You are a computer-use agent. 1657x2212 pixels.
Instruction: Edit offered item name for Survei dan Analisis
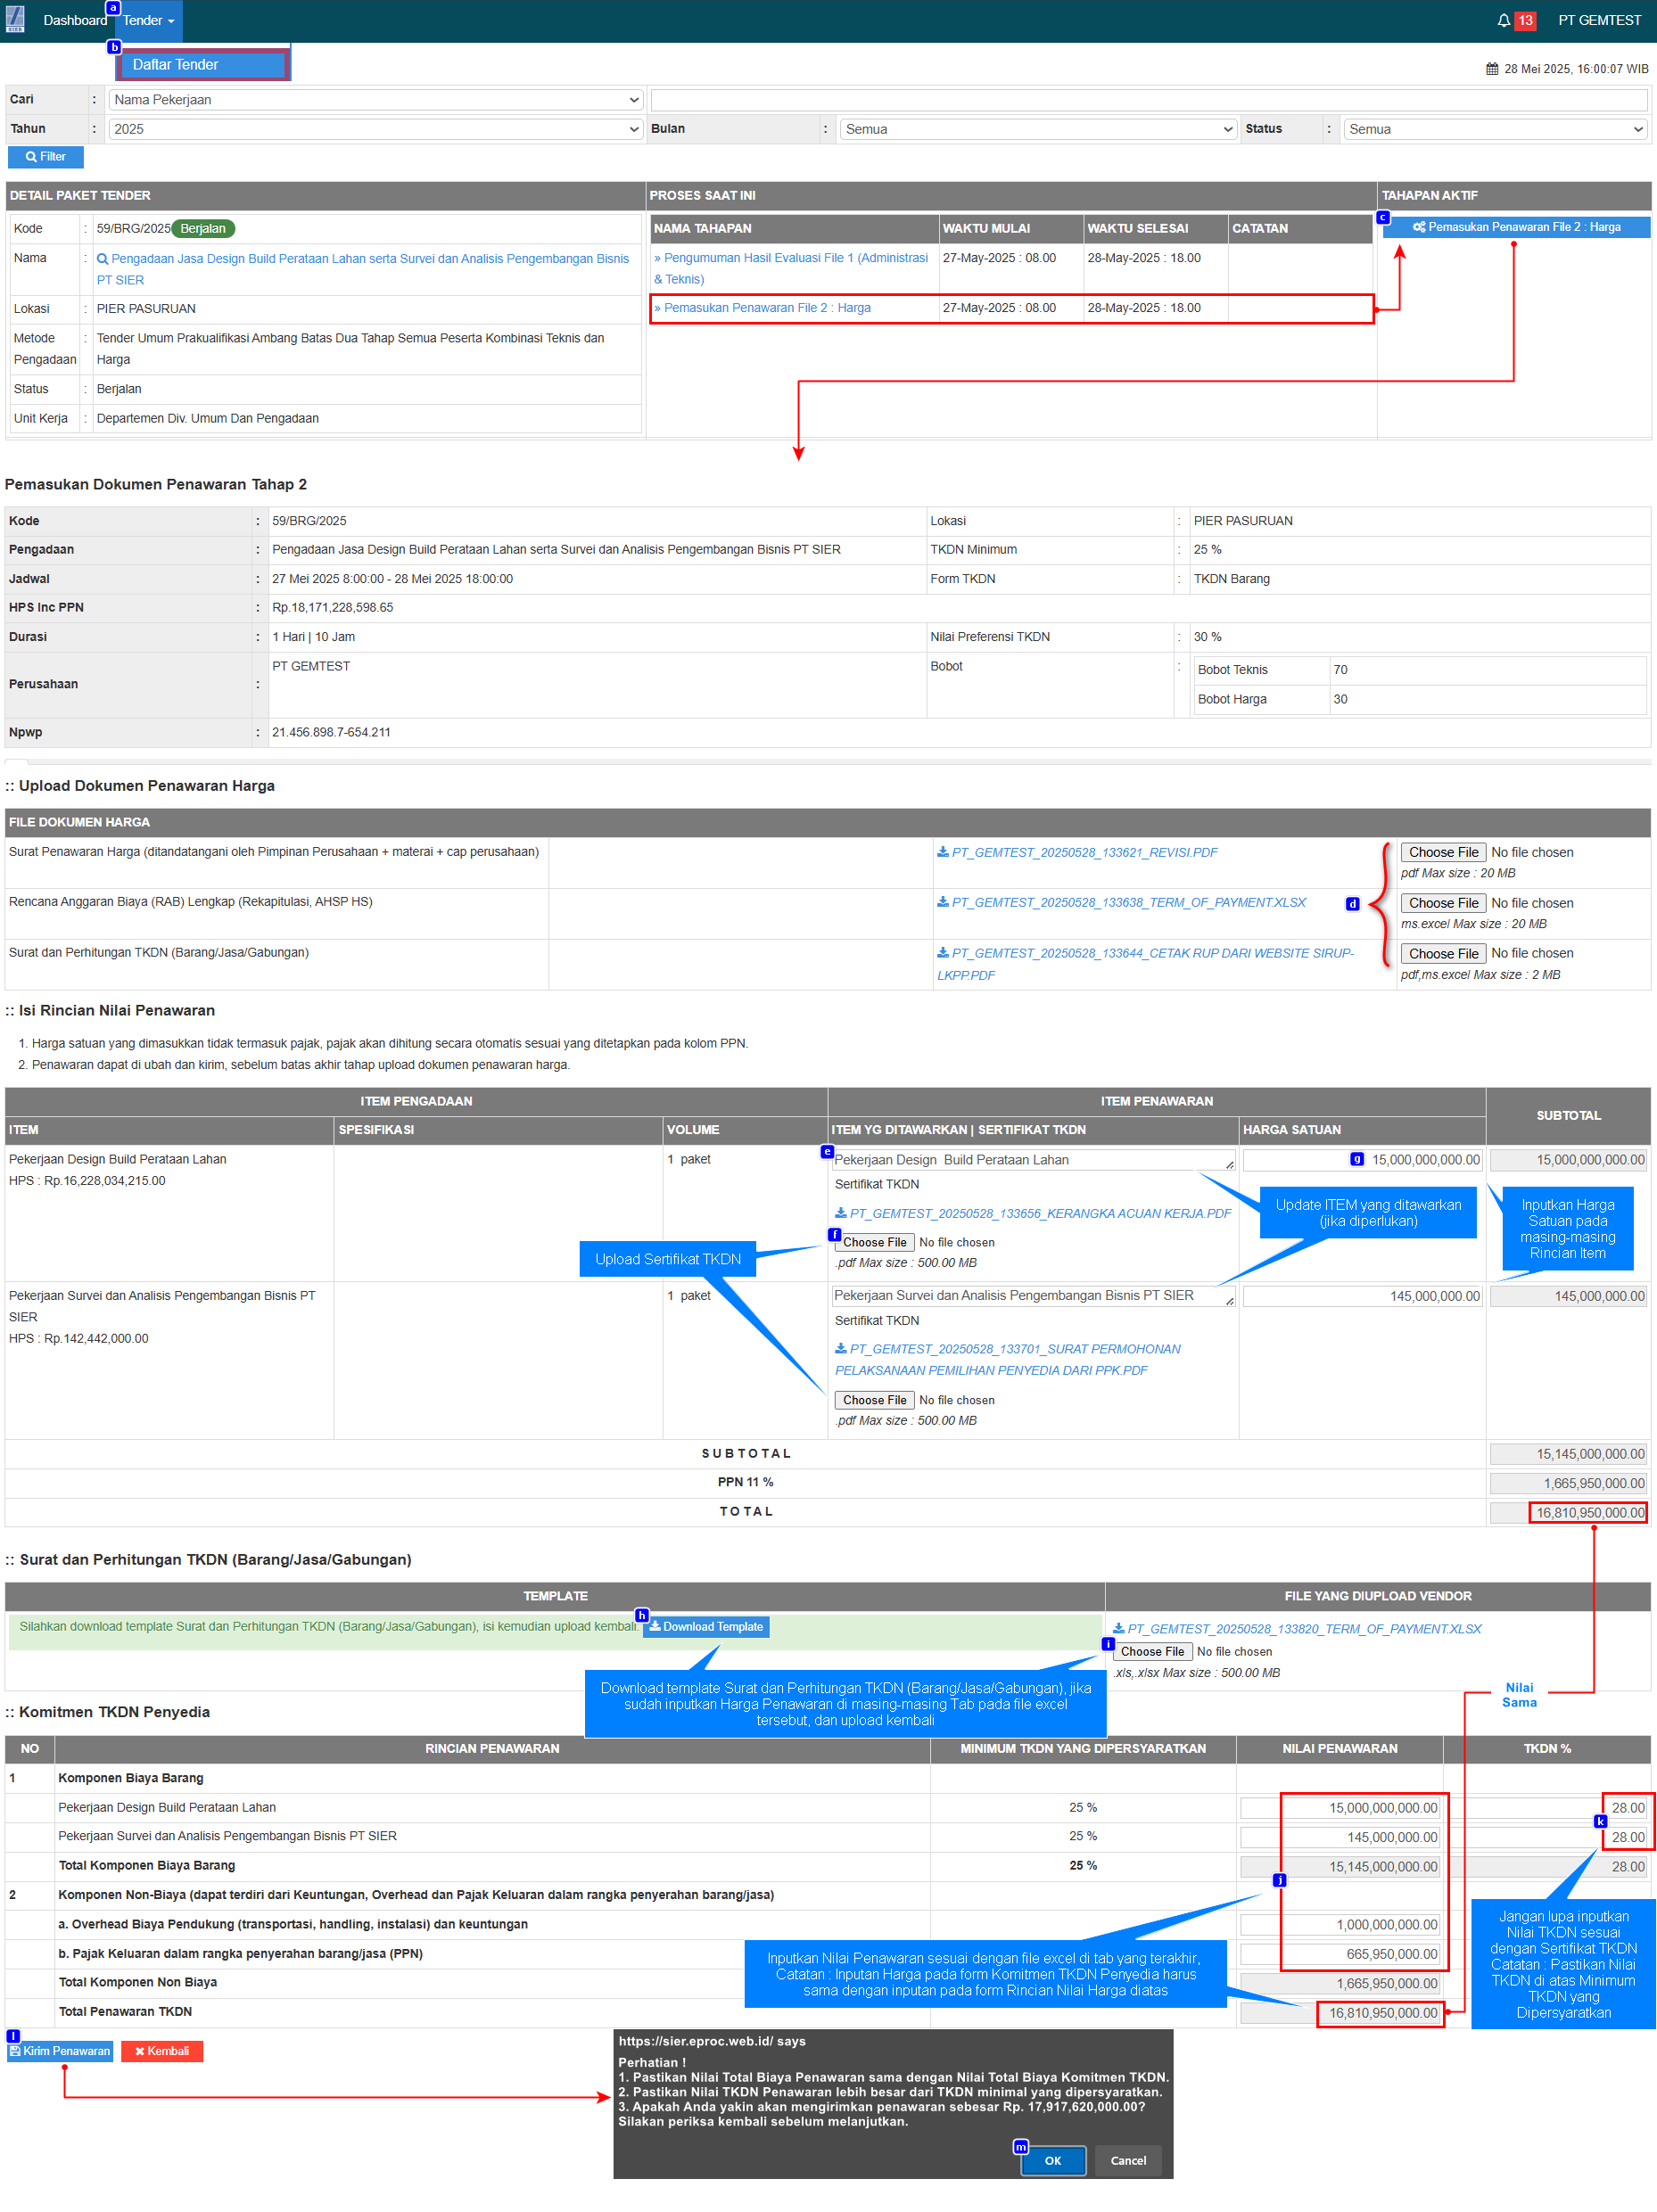point(1033,1296)
